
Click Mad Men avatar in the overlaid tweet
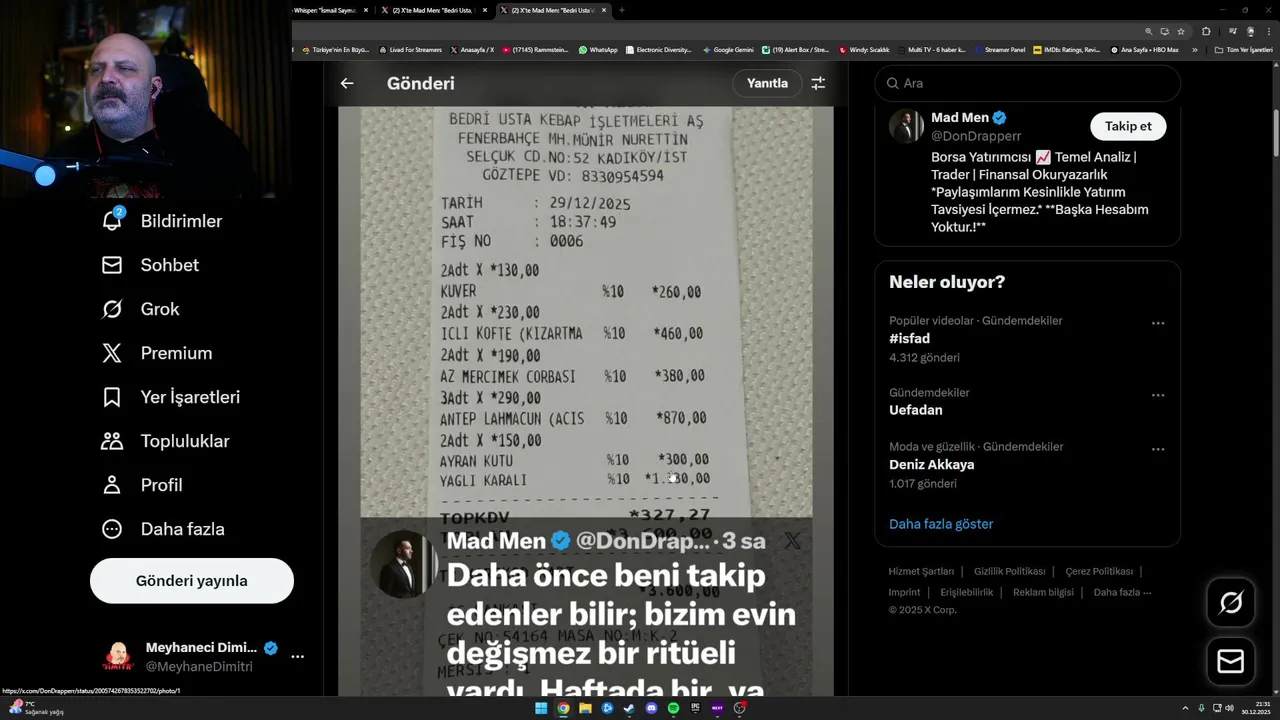[402, 564]
